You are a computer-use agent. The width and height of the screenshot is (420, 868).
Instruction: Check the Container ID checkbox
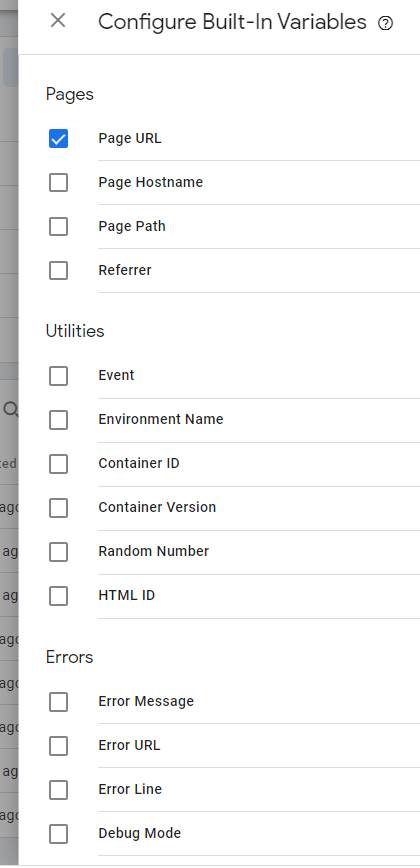click(59, 464)
